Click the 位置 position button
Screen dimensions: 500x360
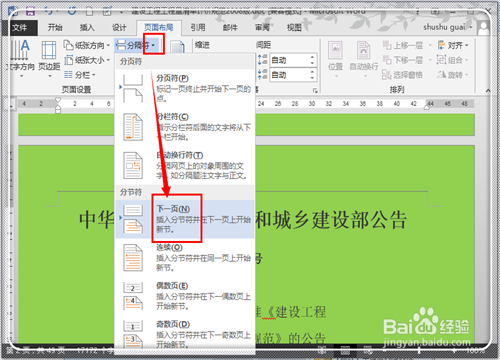coord(335,59)
